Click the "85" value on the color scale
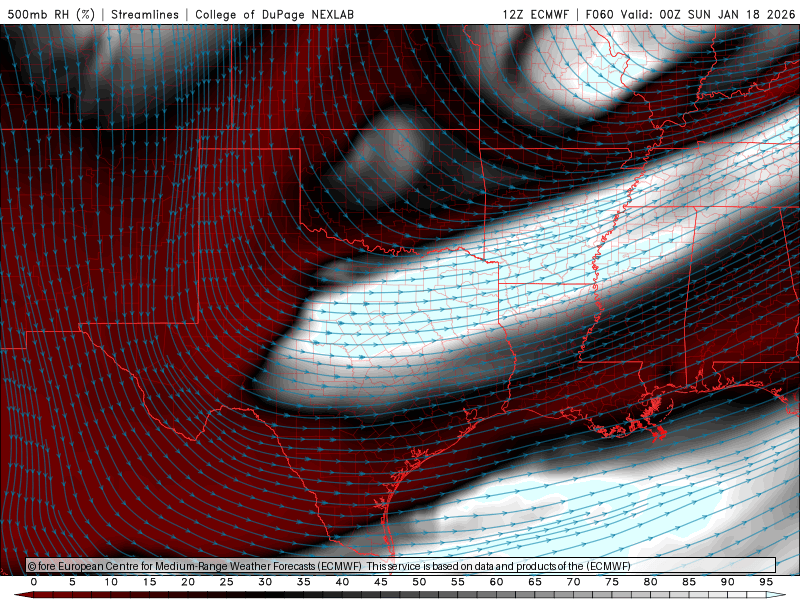Viewport: 800px width, 600px height. (x=689, y=582)
